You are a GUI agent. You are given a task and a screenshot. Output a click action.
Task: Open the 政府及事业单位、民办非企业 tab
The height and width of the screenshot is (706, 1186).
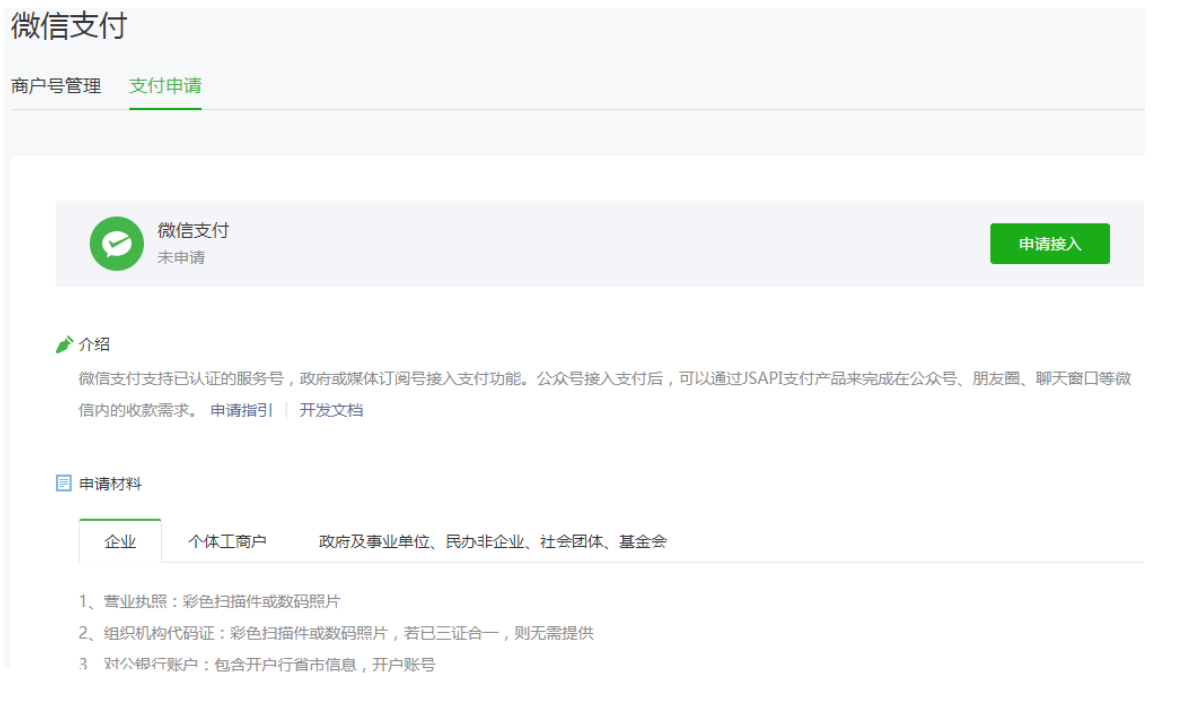[x=493, y=542]
